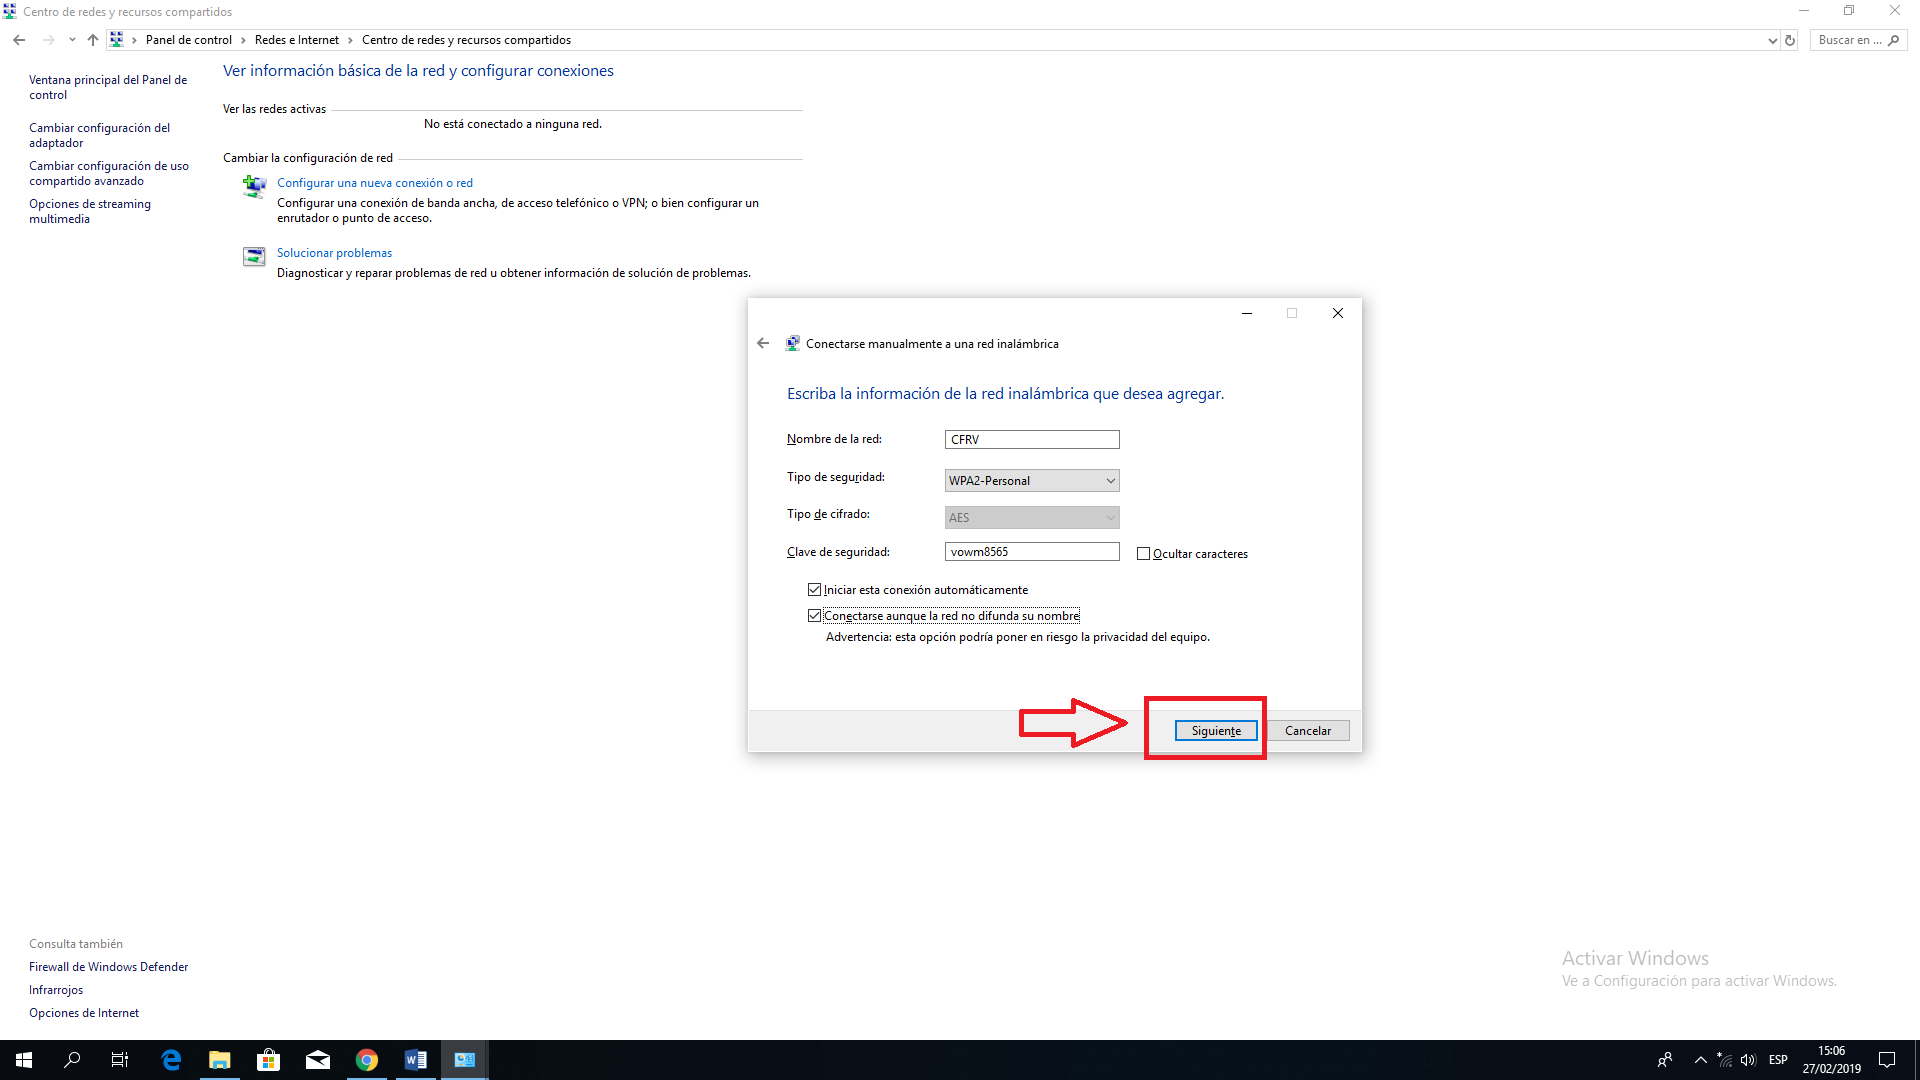The image size is (1920, 1080).
Task: Open File Explorer from the taskbar
Action: [219, 1060]
